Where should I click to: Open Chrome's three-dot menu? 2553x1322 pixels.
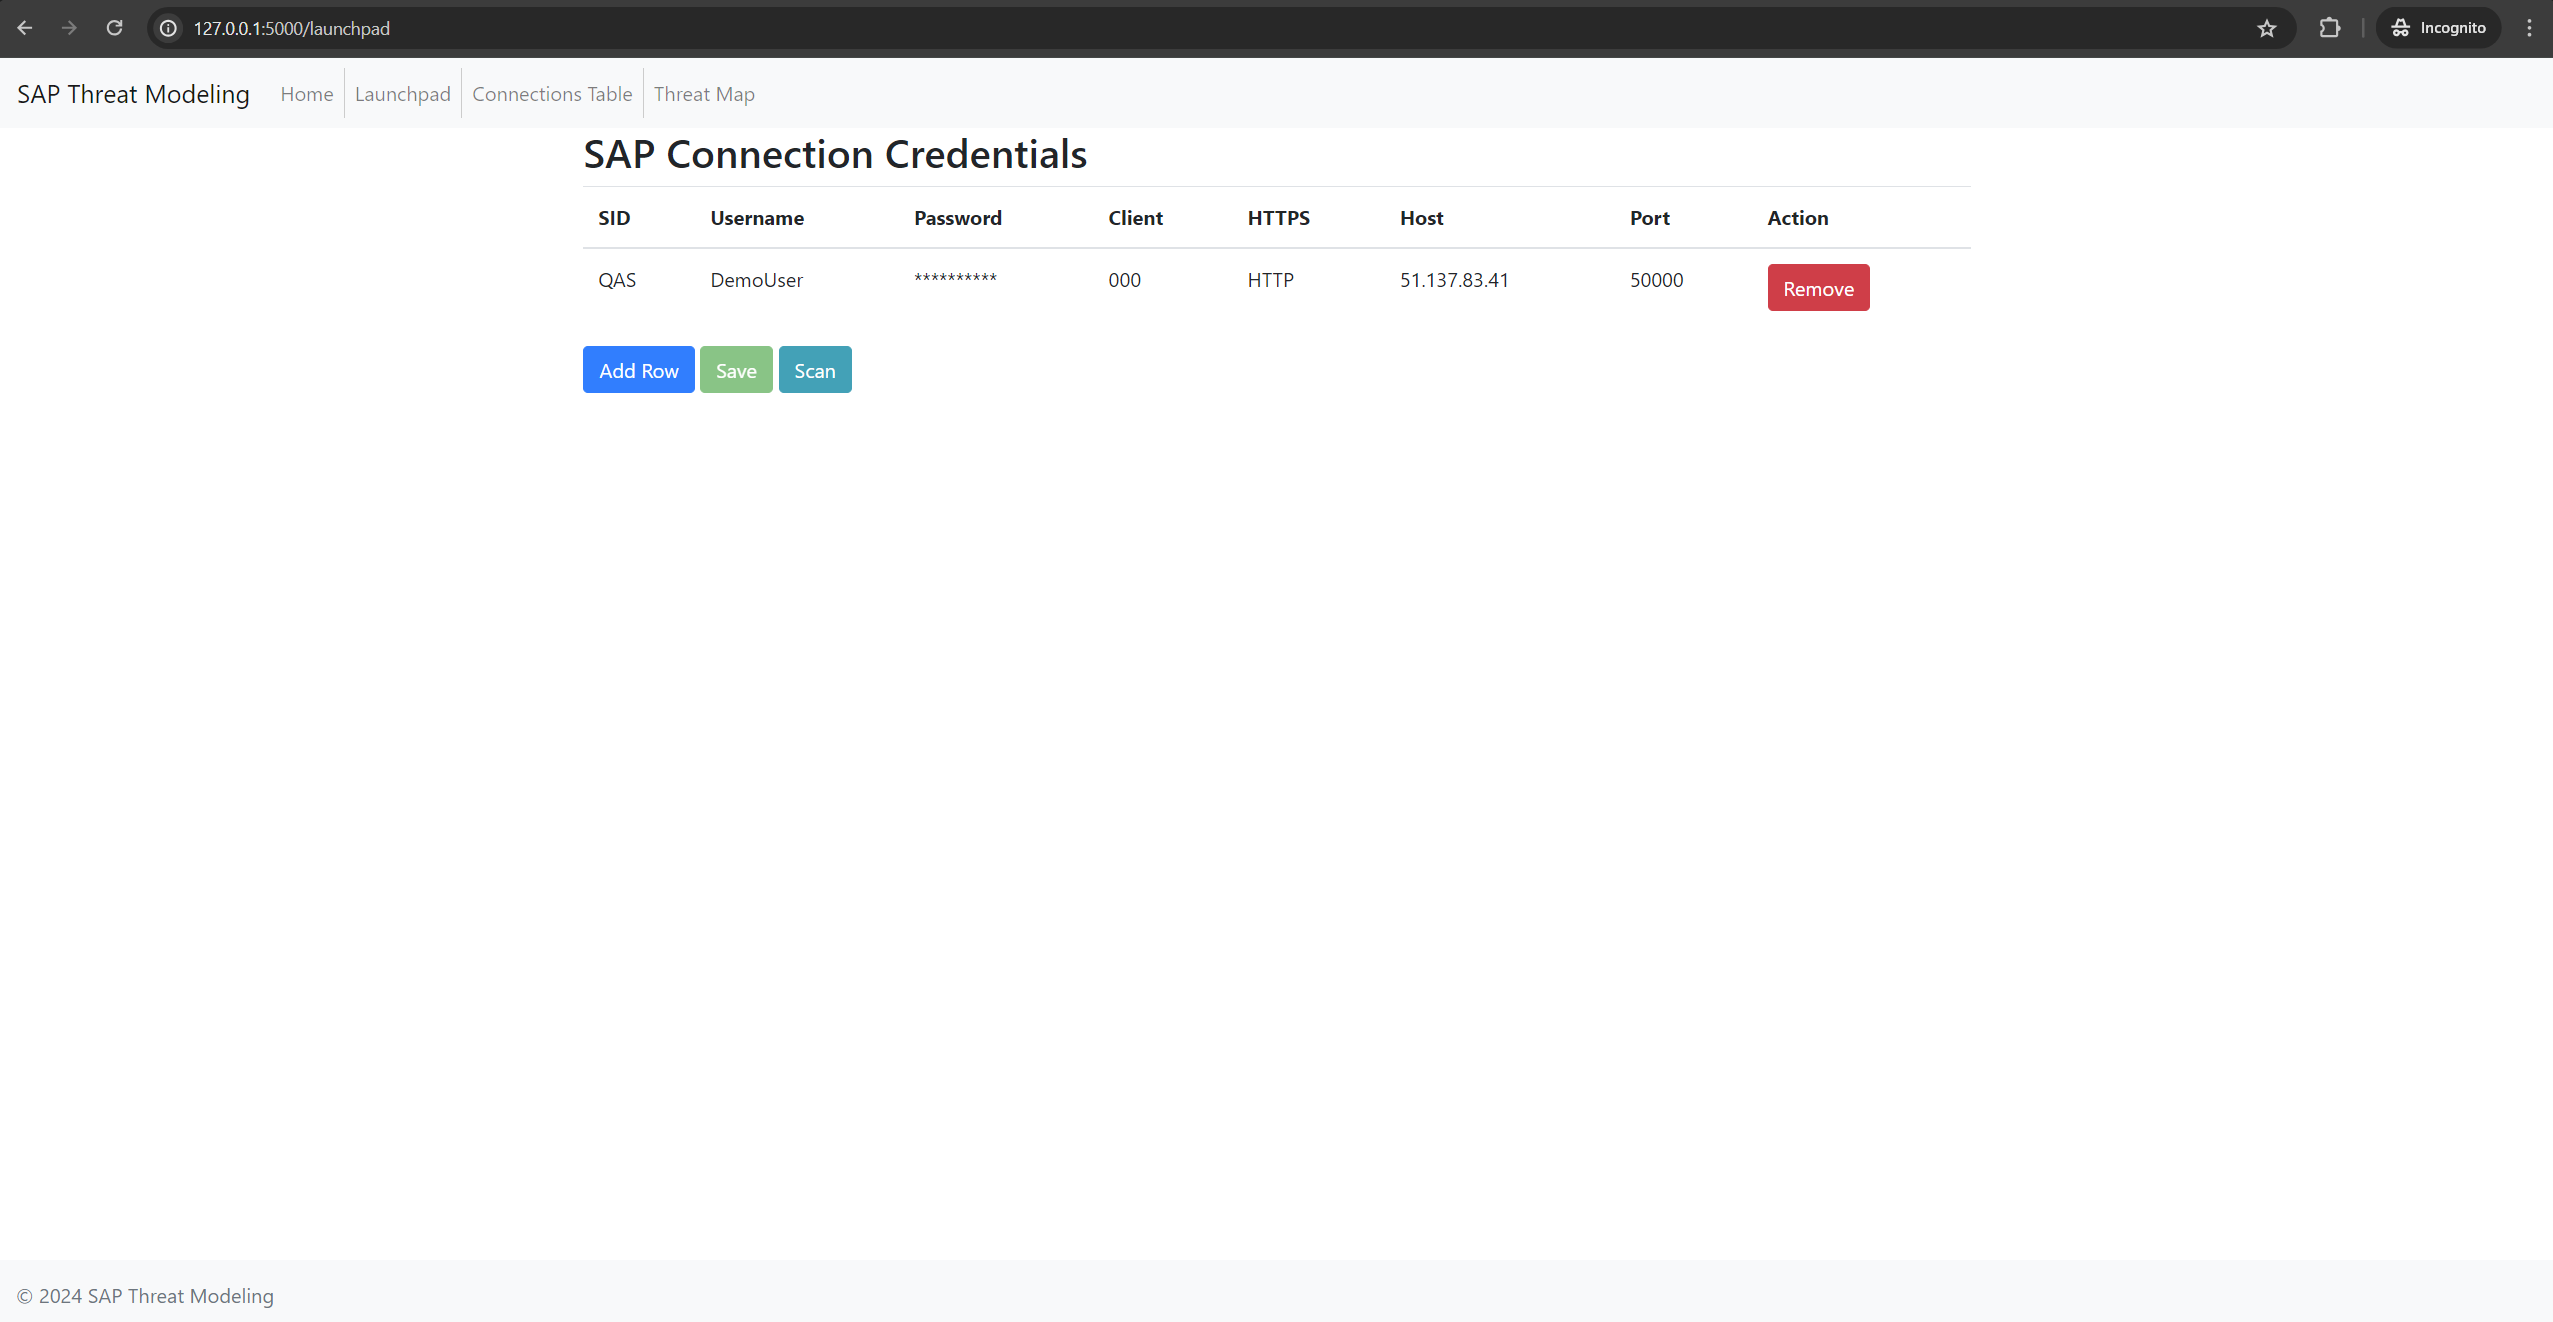tap(2529, 28)
